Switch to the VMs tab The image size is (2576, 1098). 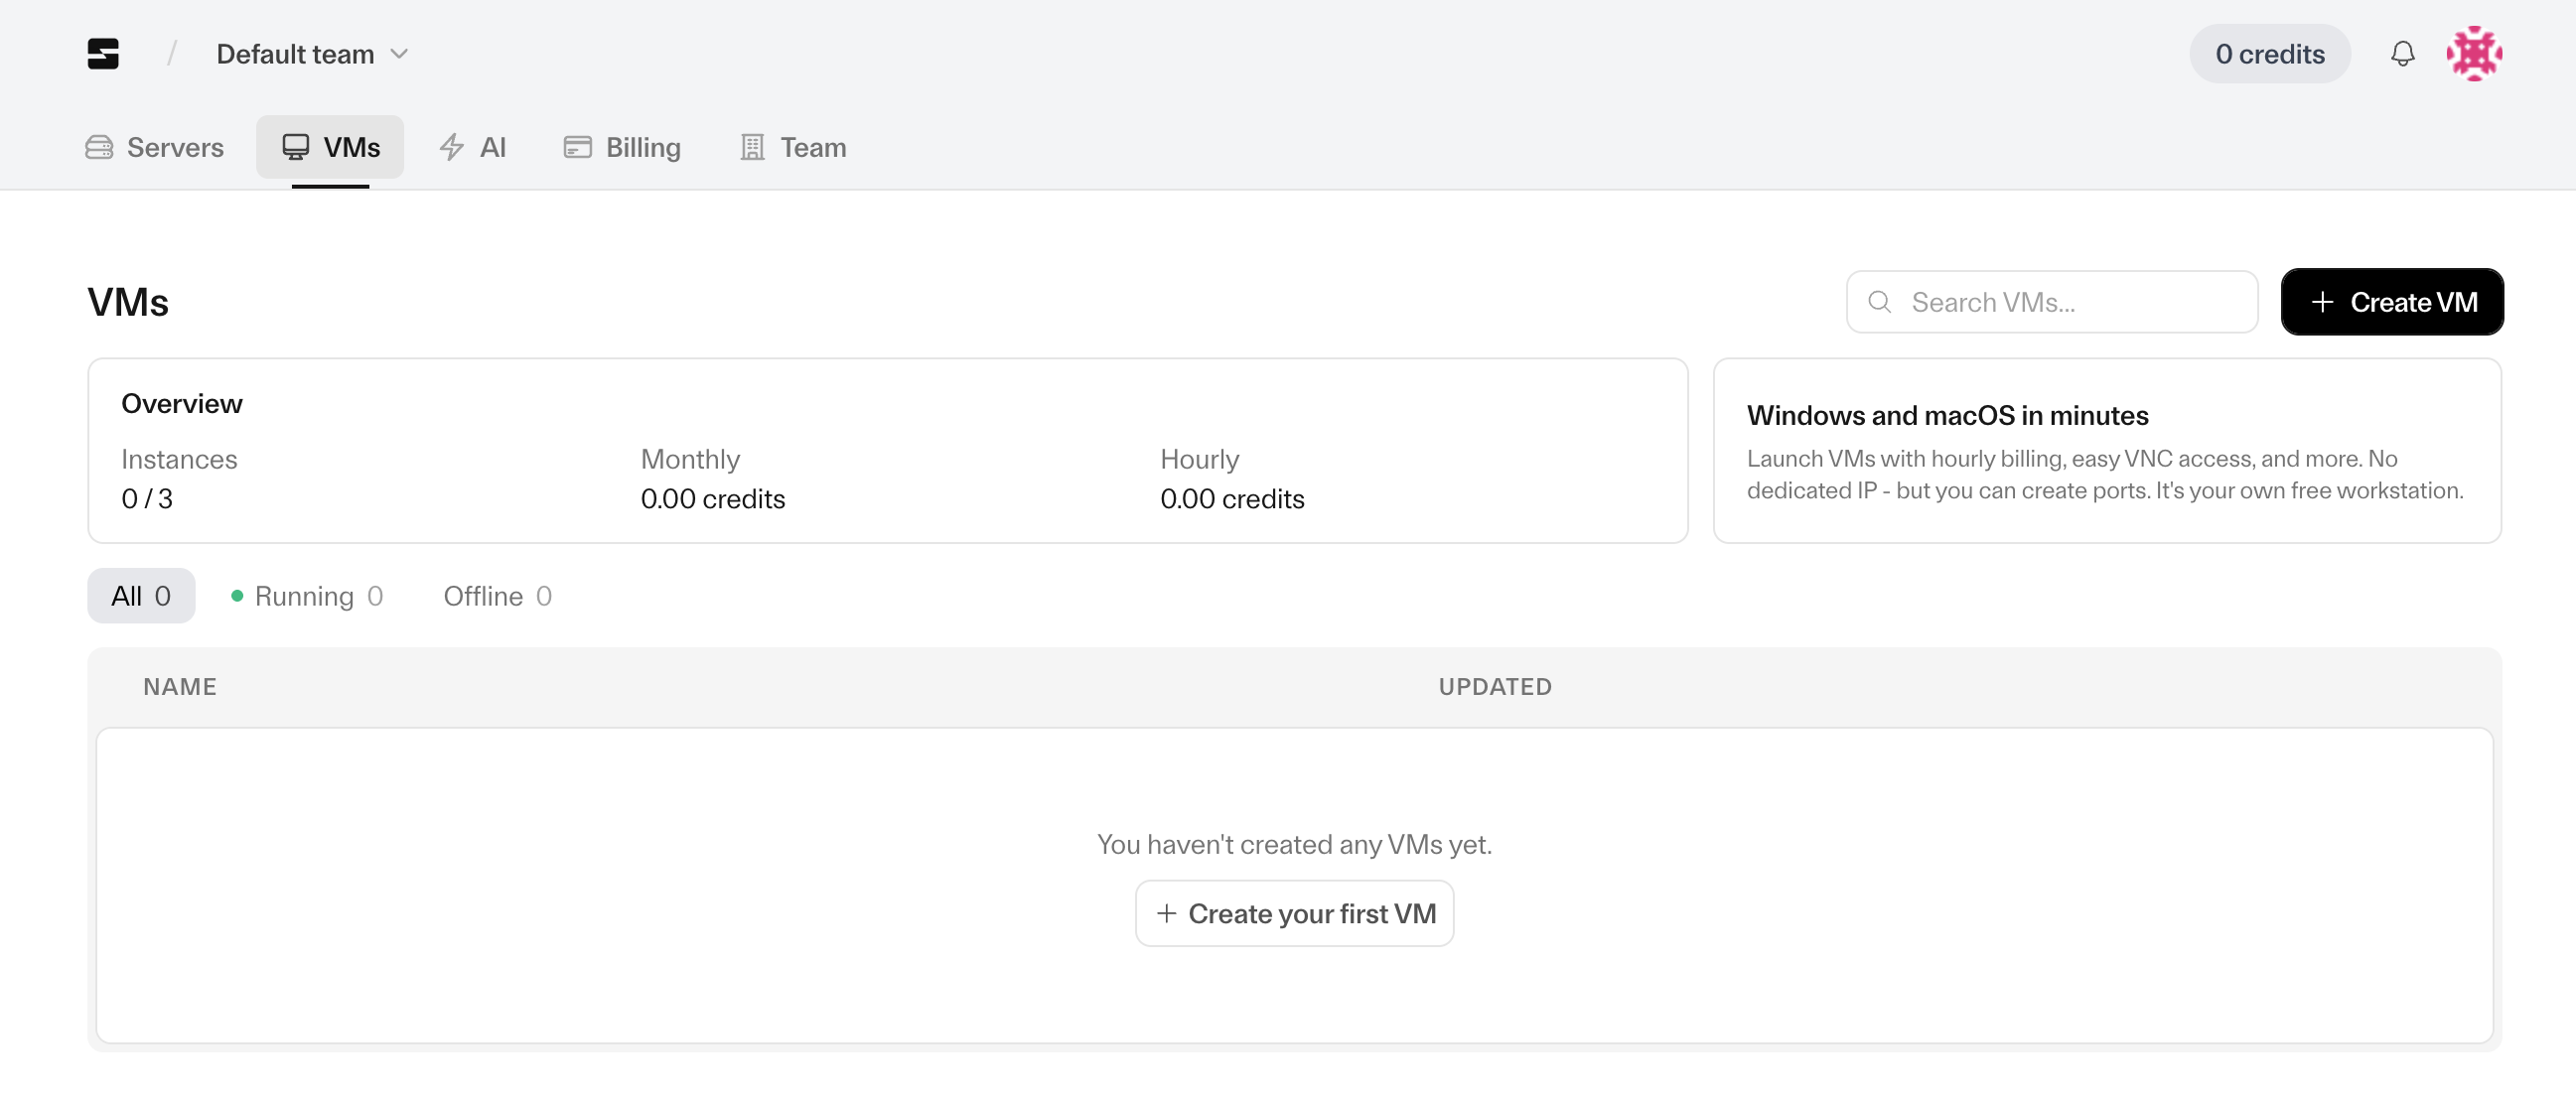coord(330,148)
